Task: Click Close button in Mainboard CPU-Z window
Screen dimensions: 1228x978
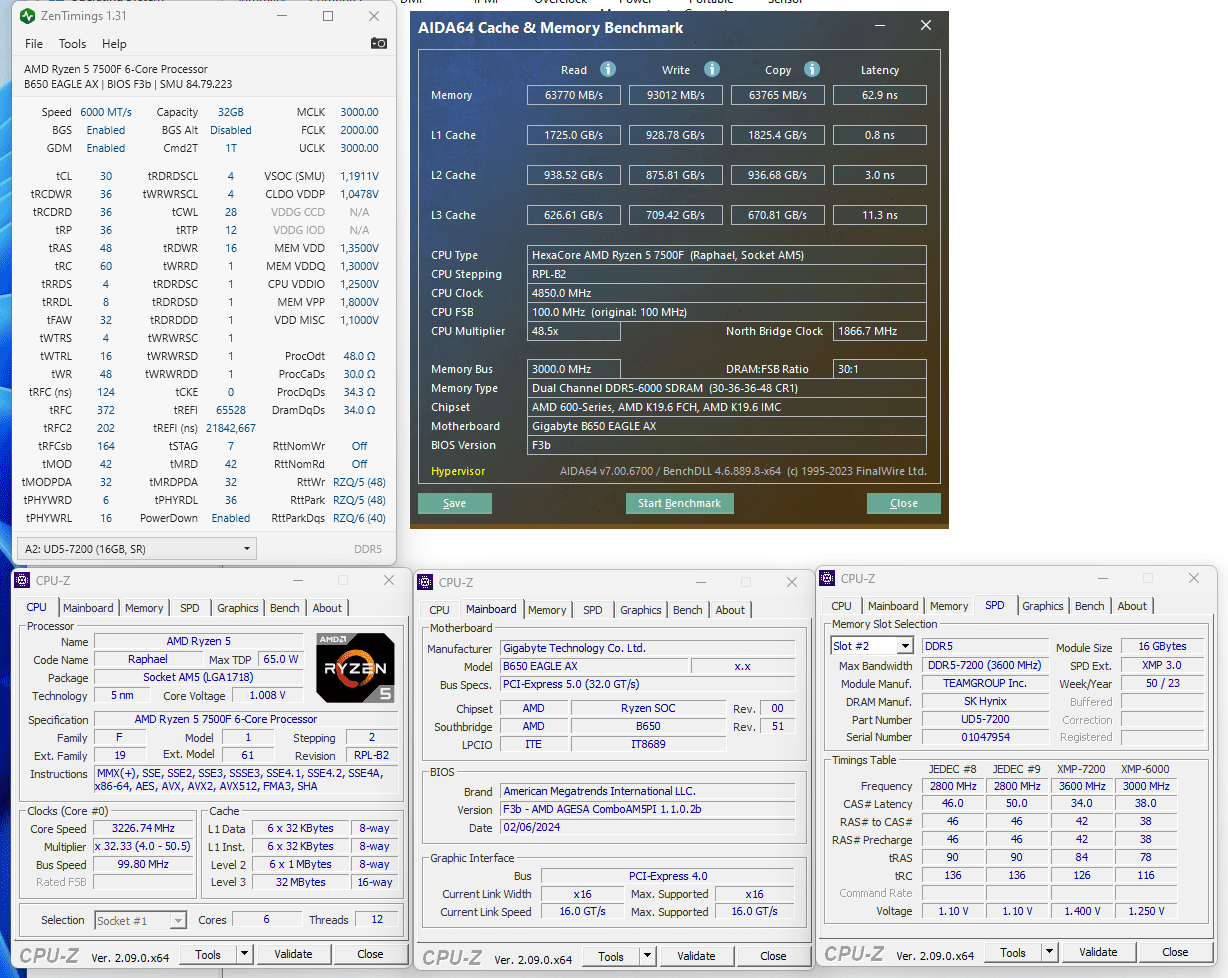Action: pyautogui.click(x=773, y=956)
